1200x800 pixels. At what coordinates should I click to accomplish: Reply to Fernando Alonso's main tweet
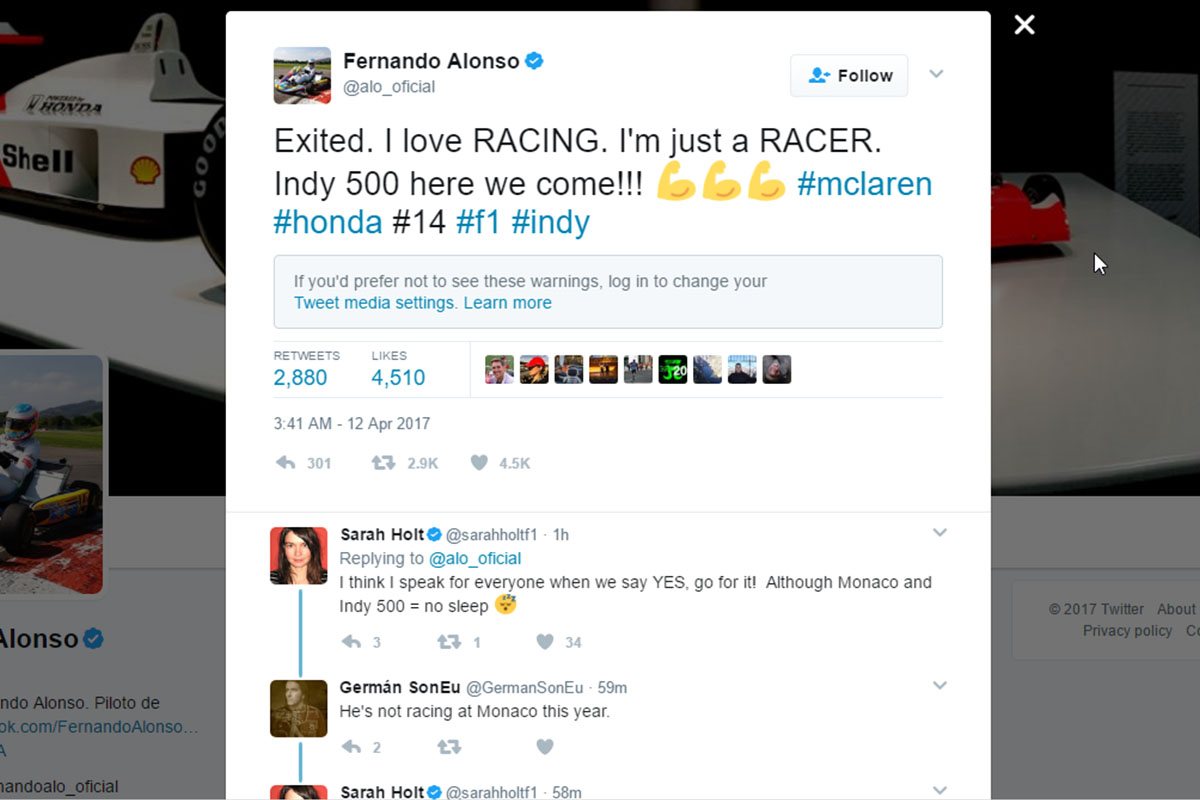pos(286,463)
